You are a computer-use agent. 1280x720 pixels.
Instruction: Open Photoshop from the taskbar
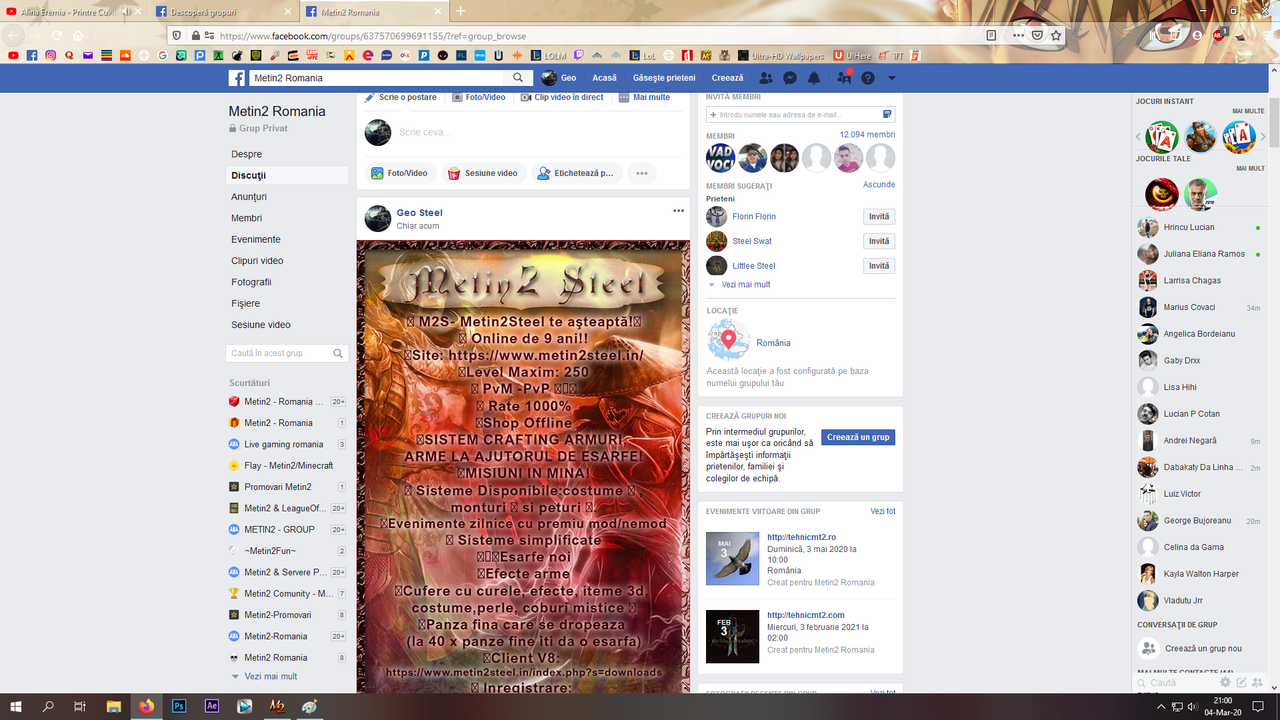[179, 706]
